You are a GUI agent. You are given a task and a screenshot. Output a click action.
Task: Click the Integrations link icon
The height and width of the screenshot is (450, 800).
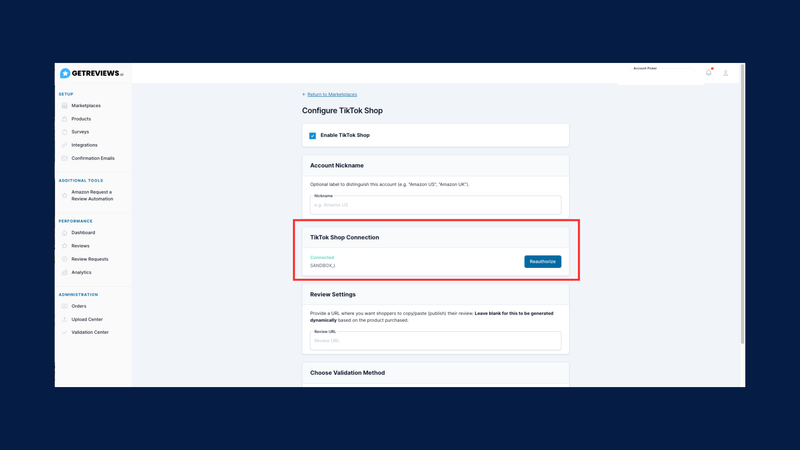pos(64,145)
